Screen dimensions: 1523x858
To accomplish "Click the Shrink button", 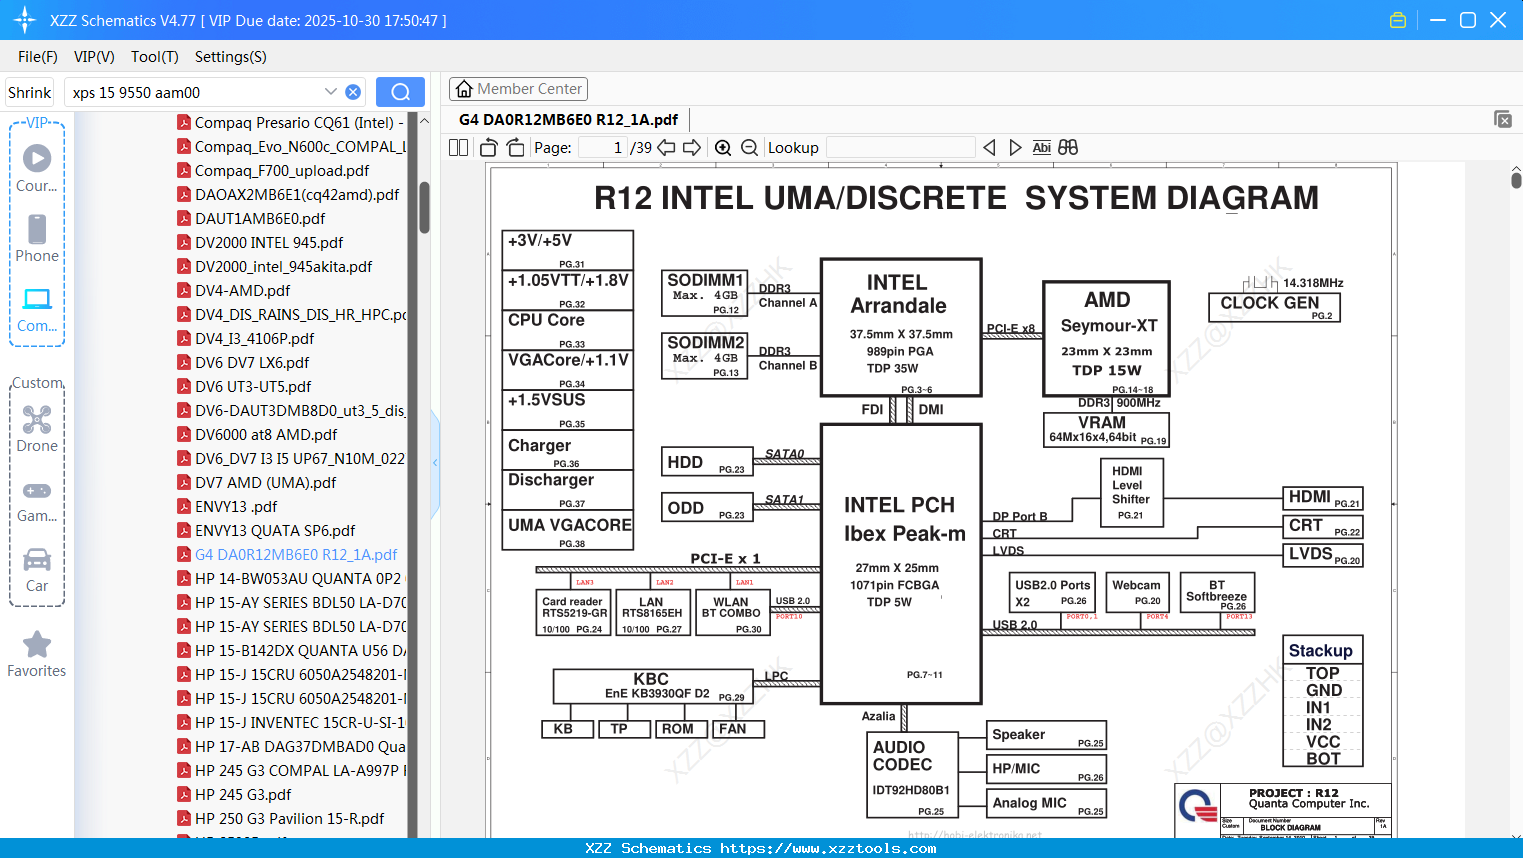I will [x=30, y=92].
